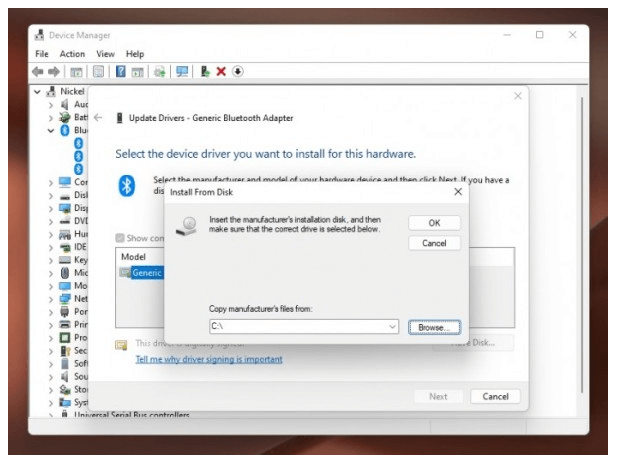The image size is (620, 463).
Task: Select the Nickel computer root node
Action: (x=66, y=91)
